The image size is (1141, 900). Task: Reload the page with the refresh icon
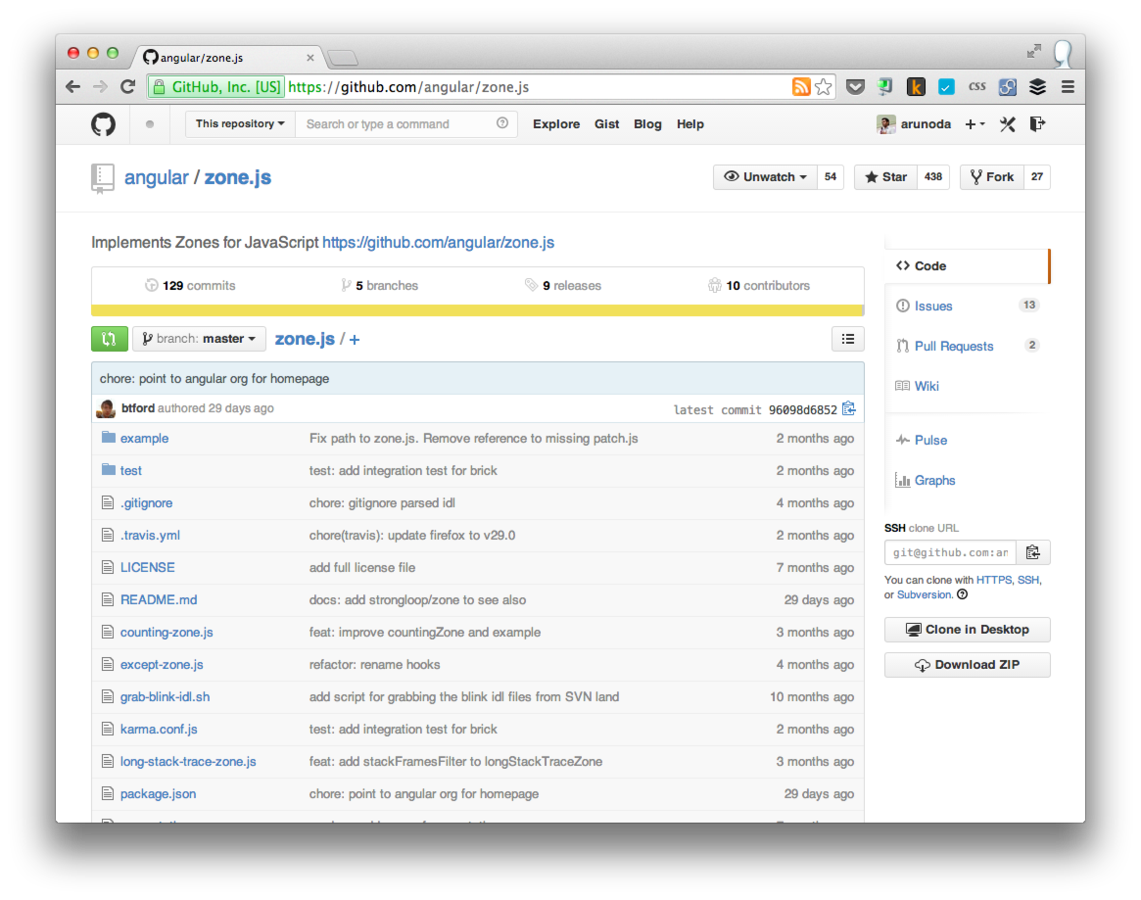128,87
